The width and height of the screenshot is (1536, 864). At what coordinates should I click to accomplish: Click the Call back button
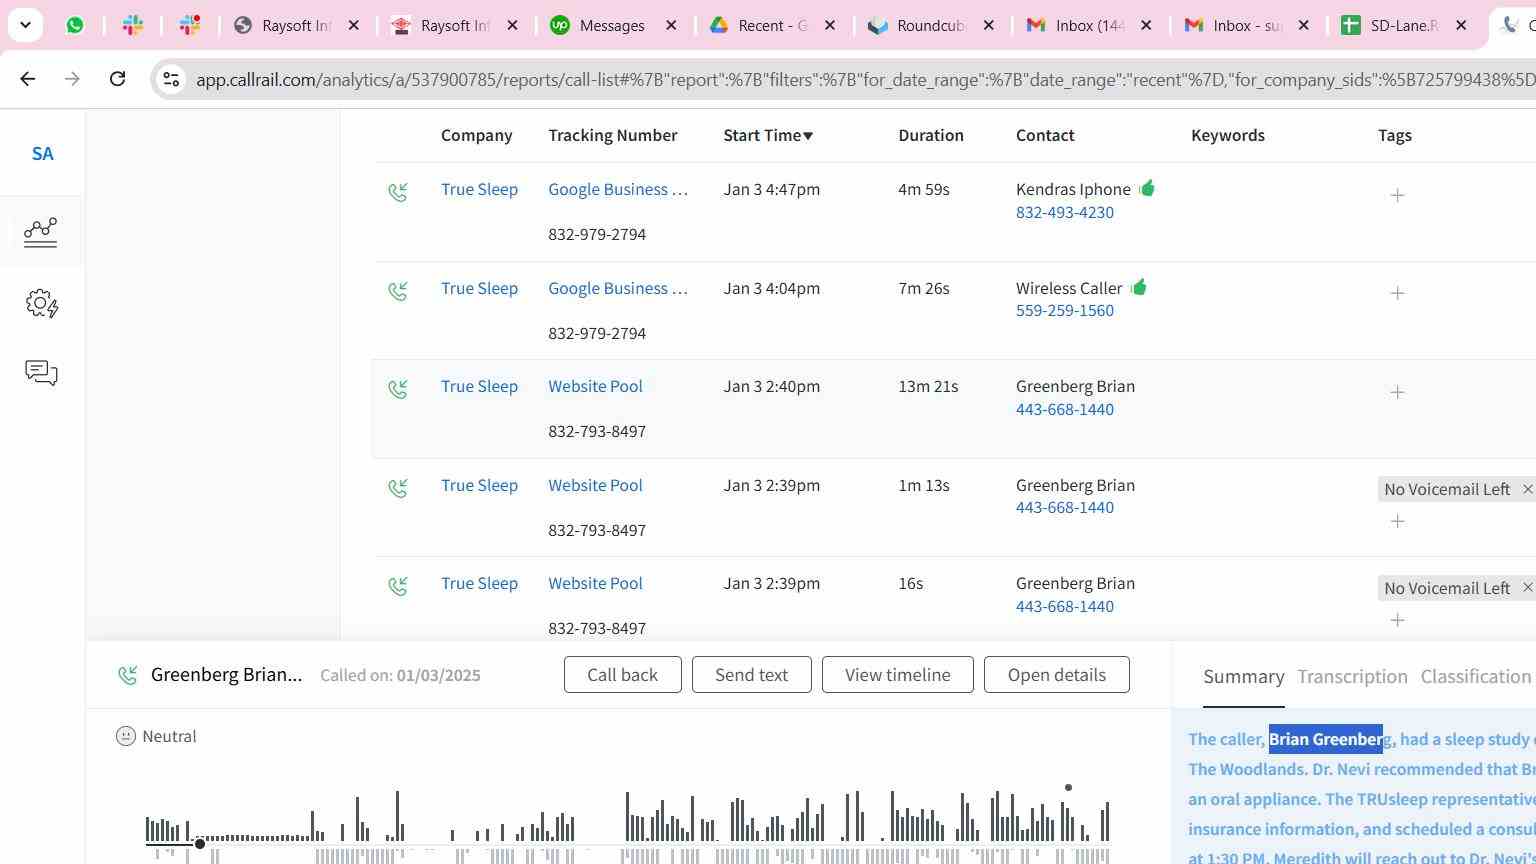(622, 675)
